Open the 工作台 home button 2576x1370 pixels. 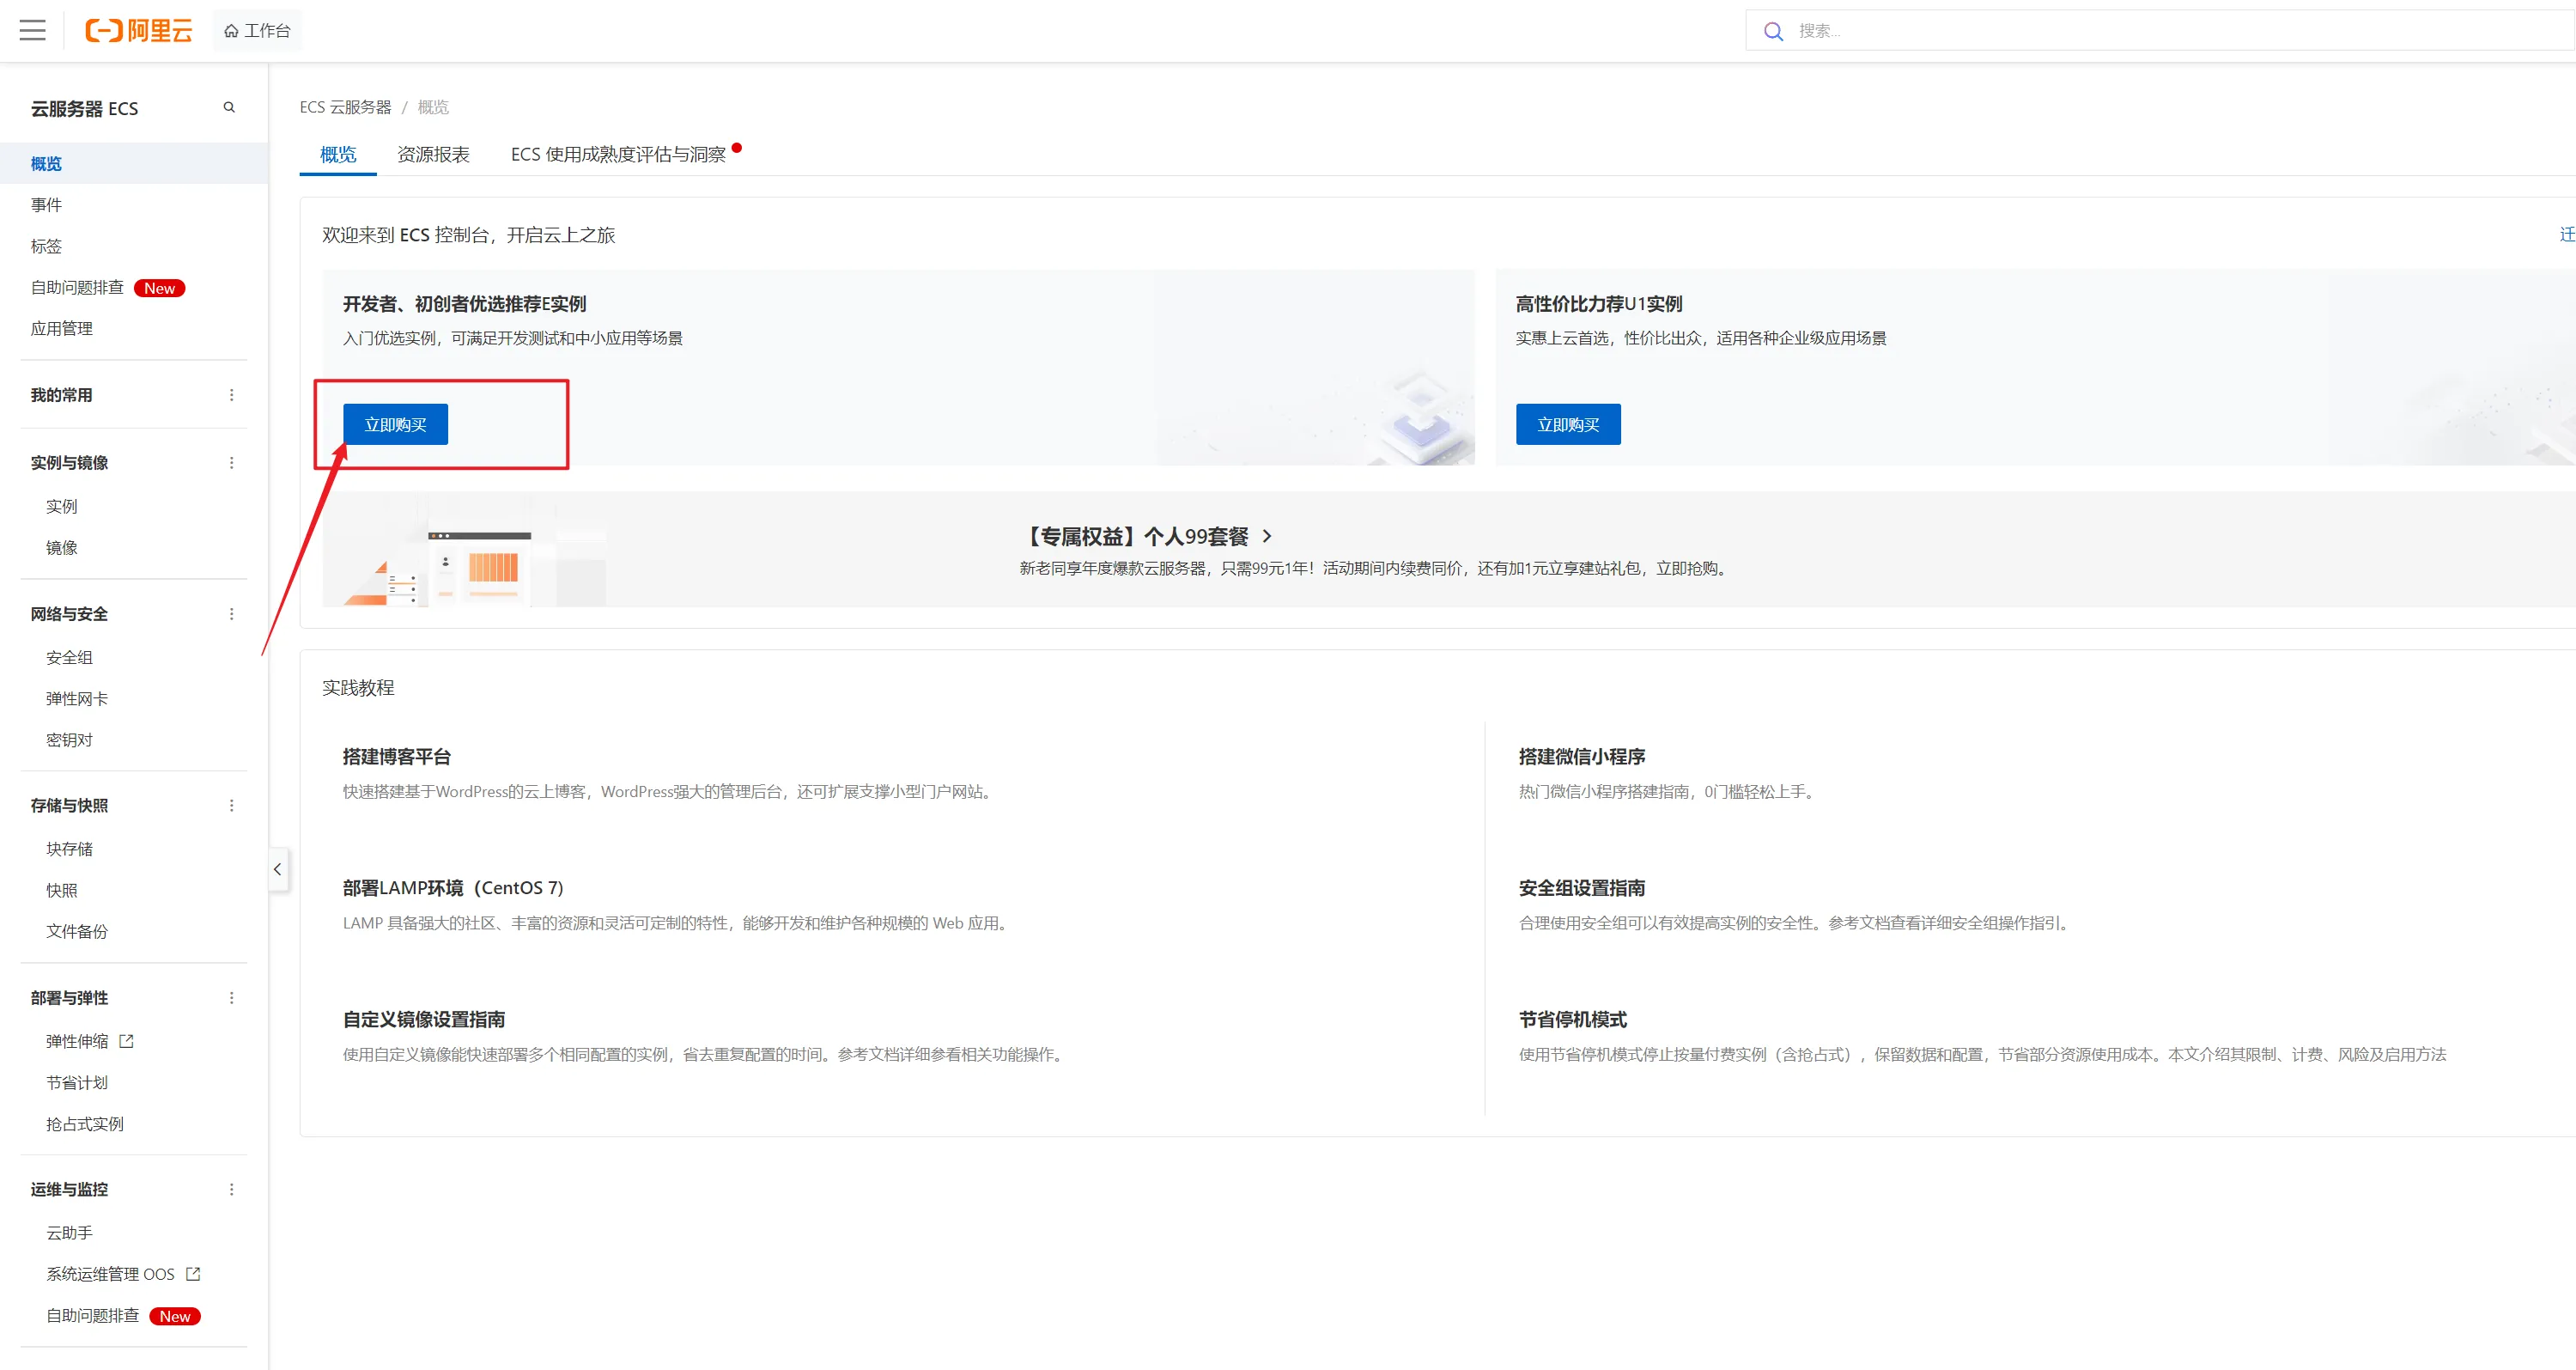tap(257, 31)
